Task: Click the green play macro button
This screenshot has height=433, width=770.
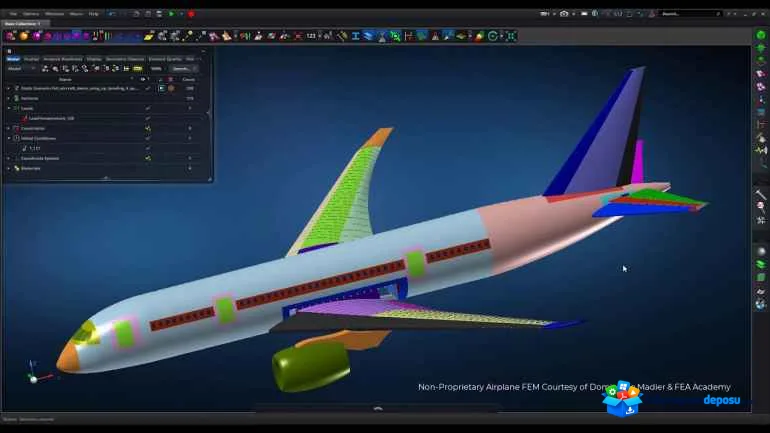Action: coord(171,14)
